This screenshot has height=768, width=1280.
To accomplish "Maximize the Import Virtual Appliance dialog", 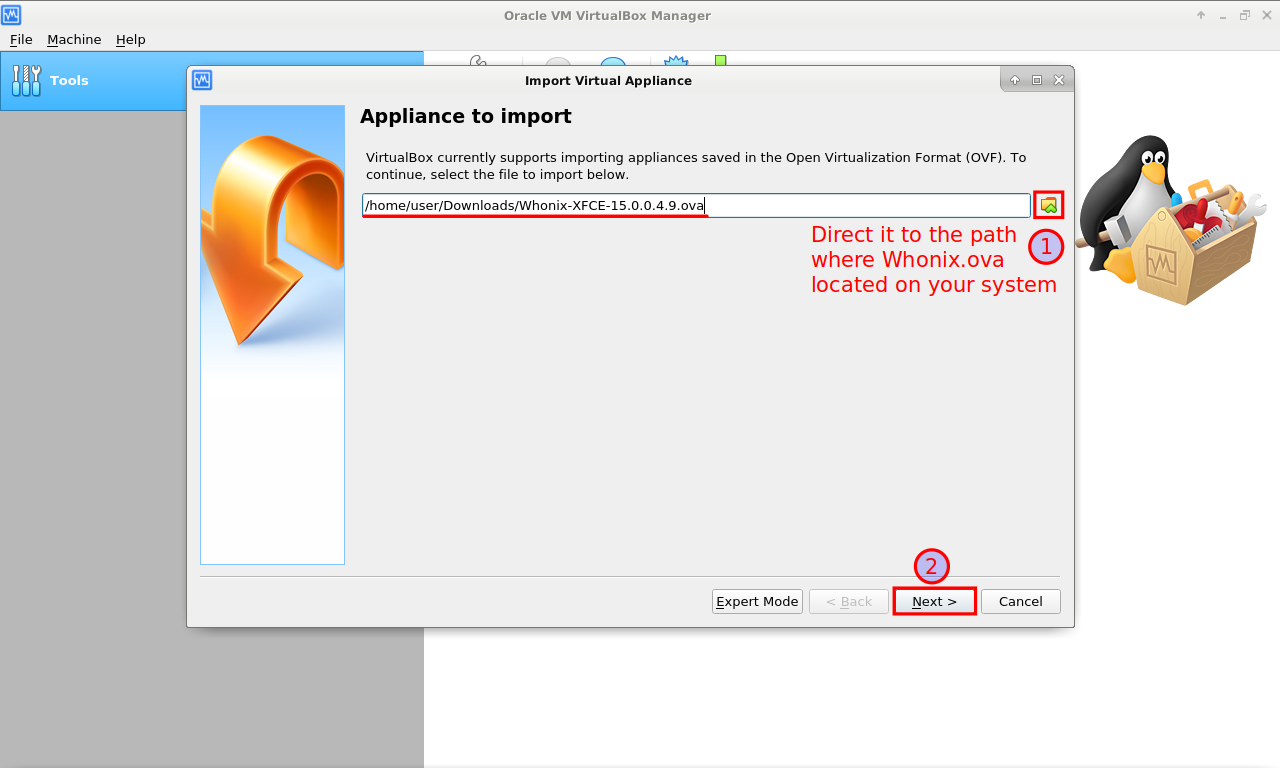I will coord(1036,80).
